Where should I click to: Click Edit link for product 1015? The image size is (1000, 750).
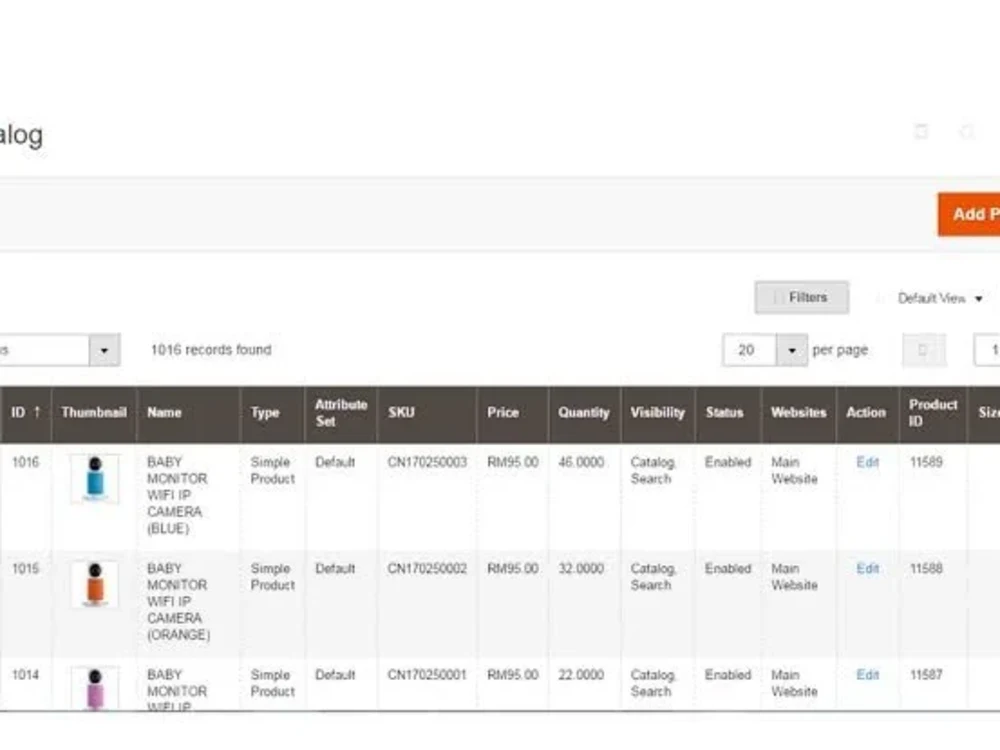pyautogui.click(x=867, y=569)
